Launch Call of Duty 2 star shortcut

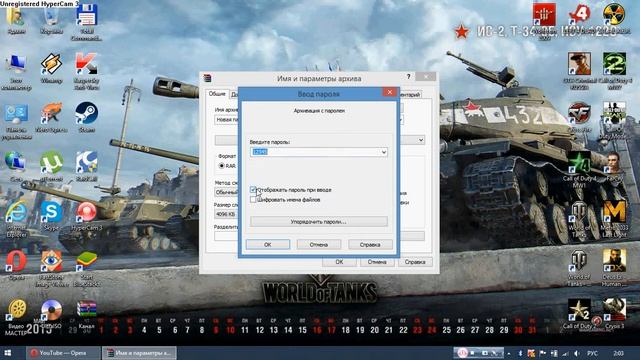point(579,313)
